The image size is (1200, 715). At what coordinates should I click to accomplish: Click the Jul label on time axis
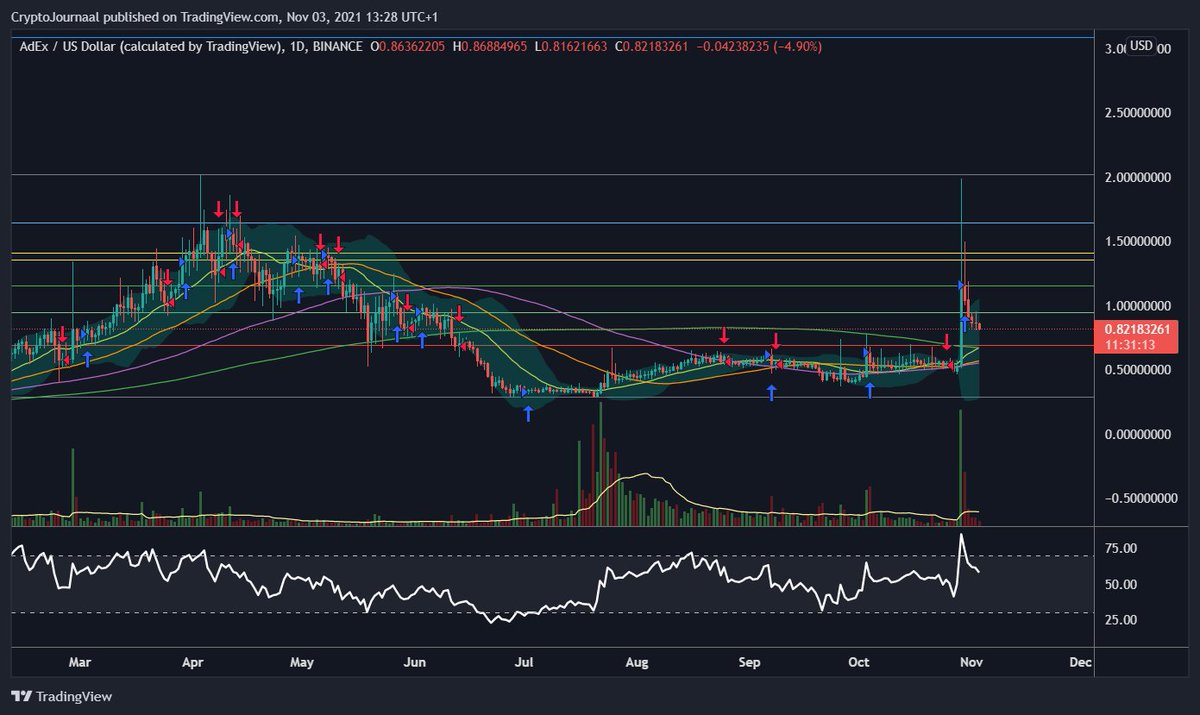[x=526, y=661]
